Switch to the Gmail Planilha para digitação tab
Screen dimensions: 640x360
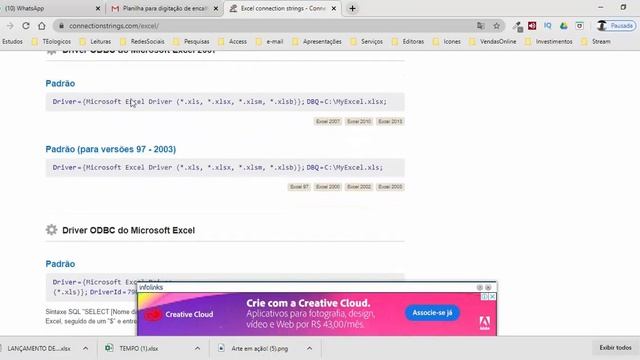click(x=164, y=8)
